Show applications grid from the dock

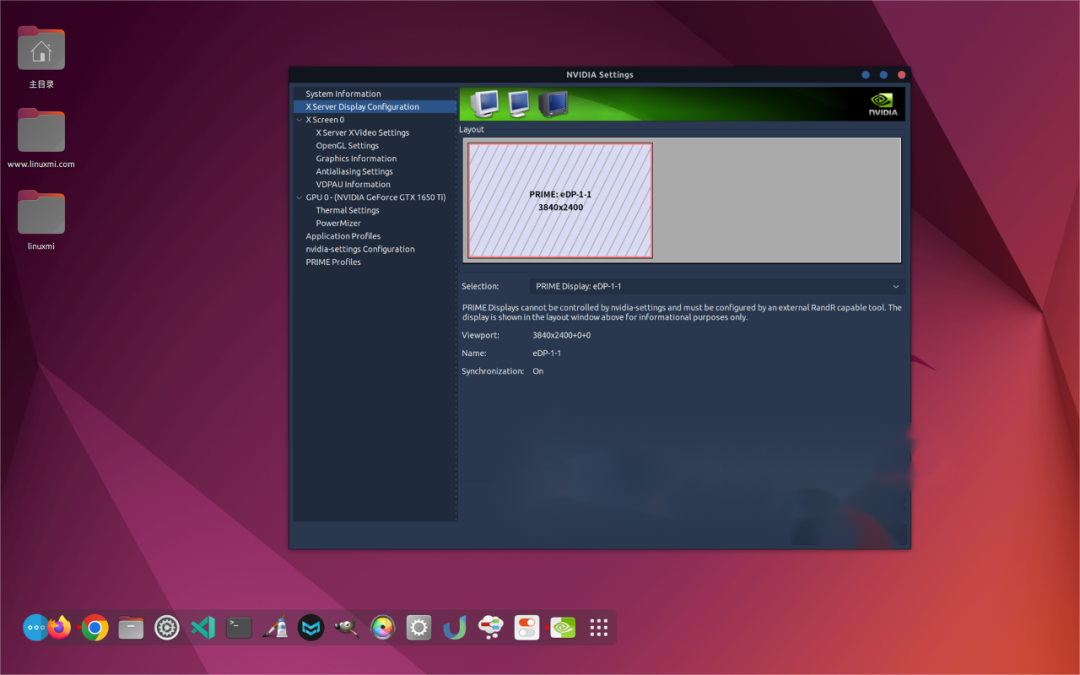tap(599, 627)
